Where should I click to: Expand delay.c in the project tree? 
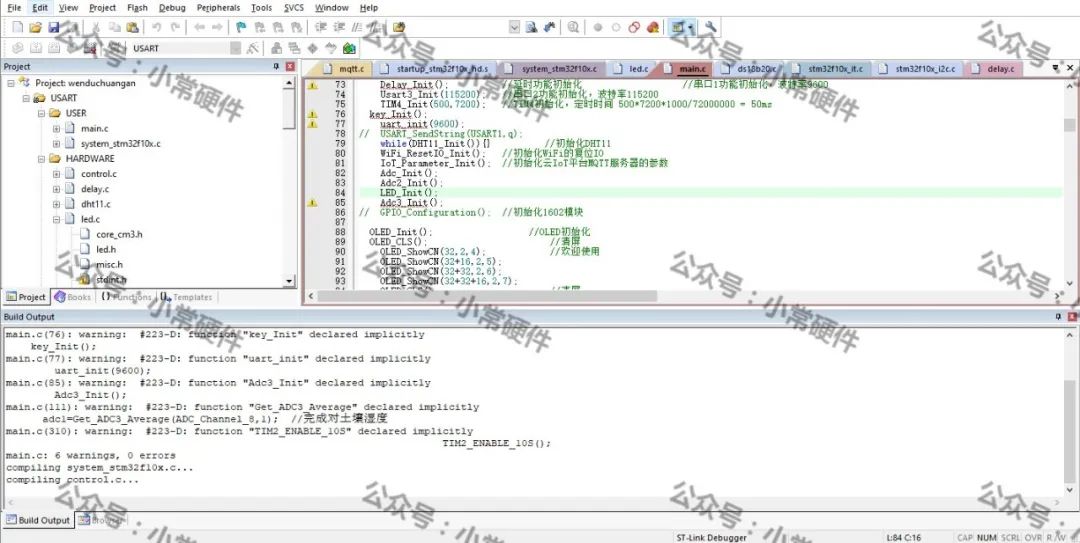pyautogui.click(x=56, y=189)
